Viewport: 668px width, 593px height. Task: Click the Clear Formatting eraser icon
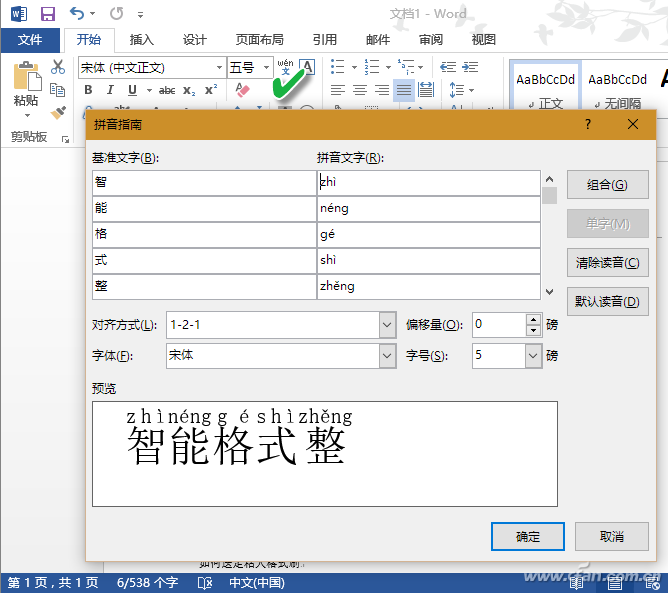coord(242,90)
